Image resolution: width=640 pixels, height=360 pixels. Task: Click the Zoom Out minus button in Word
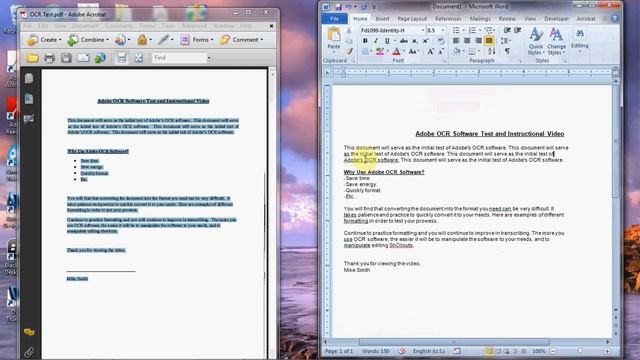[553, 351]
